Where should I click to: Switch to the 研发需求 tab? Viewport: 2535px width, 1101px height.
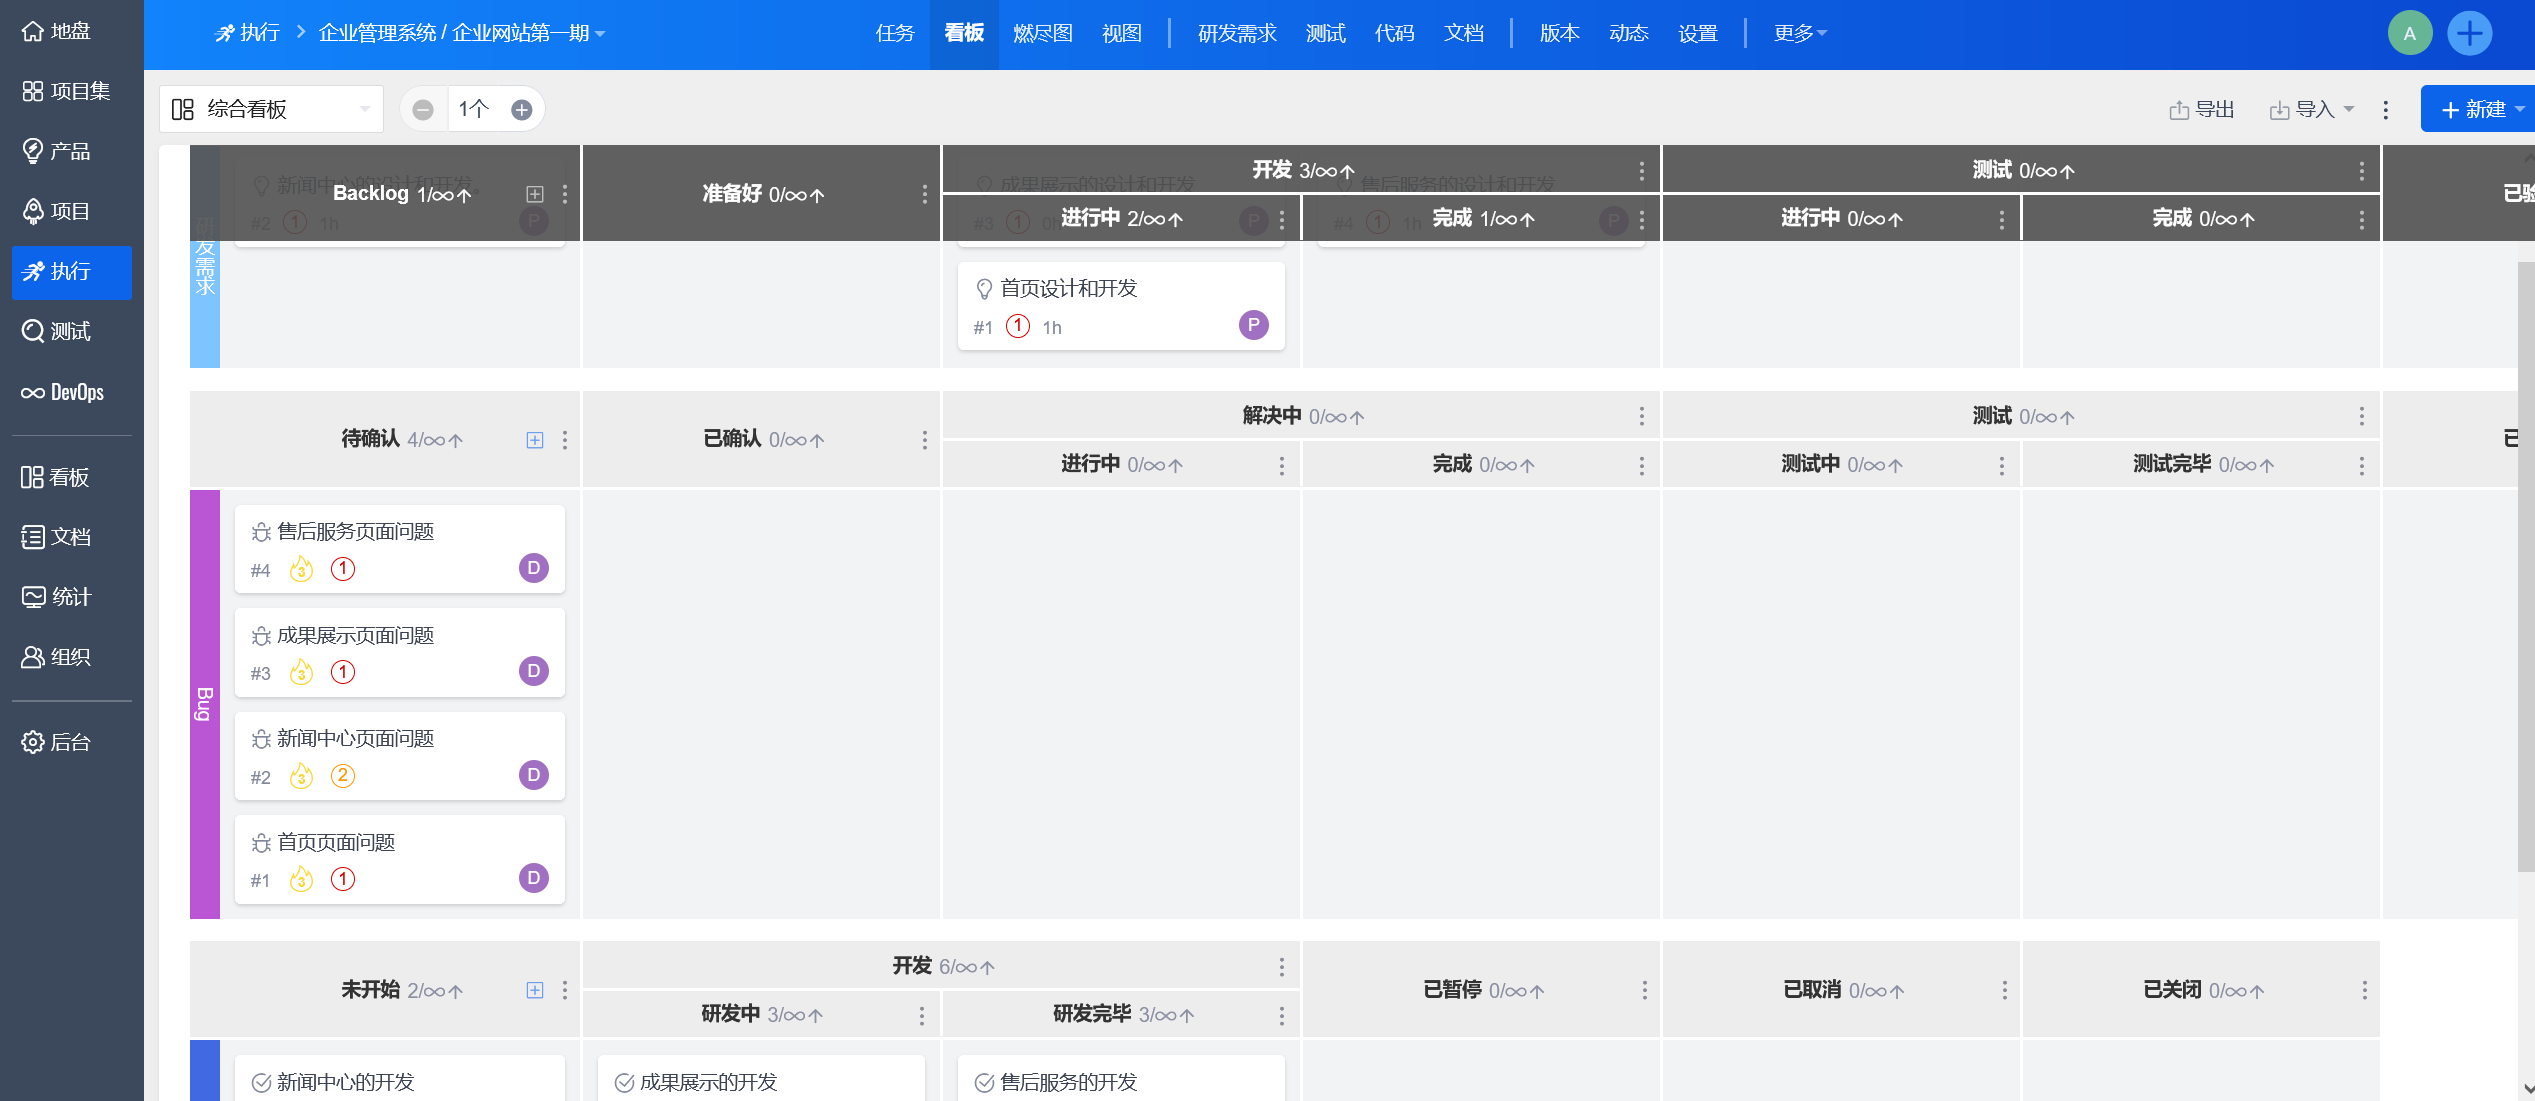1237,34
